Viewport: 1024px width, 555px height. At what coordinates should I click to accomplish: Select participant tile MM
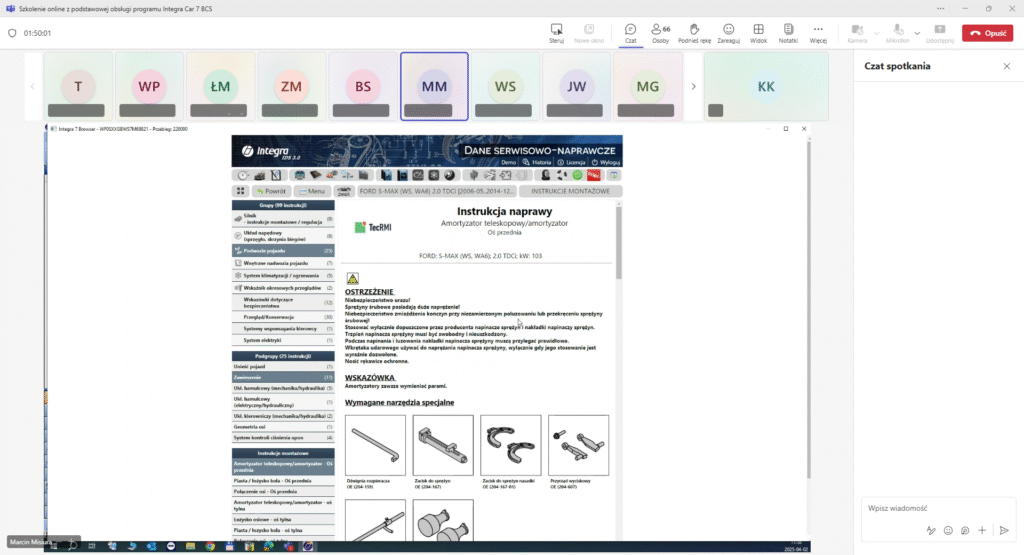(434, 86)
